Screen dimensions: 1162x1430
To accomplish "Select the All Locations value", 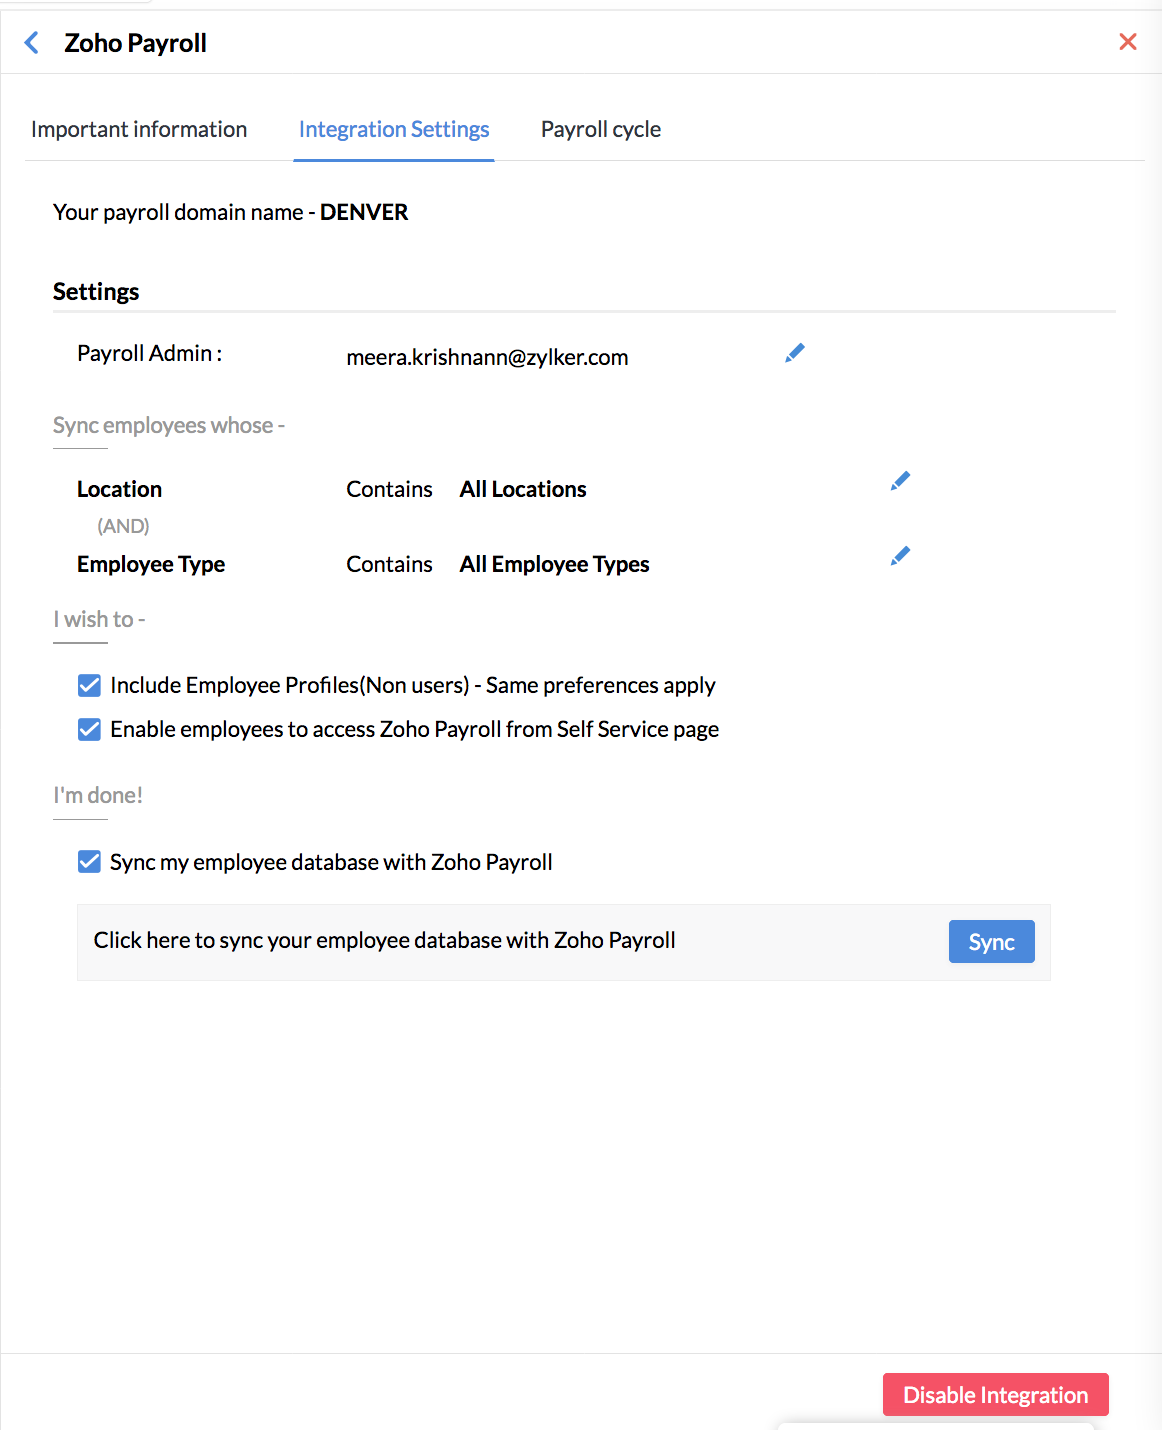I will pos(522,489).
